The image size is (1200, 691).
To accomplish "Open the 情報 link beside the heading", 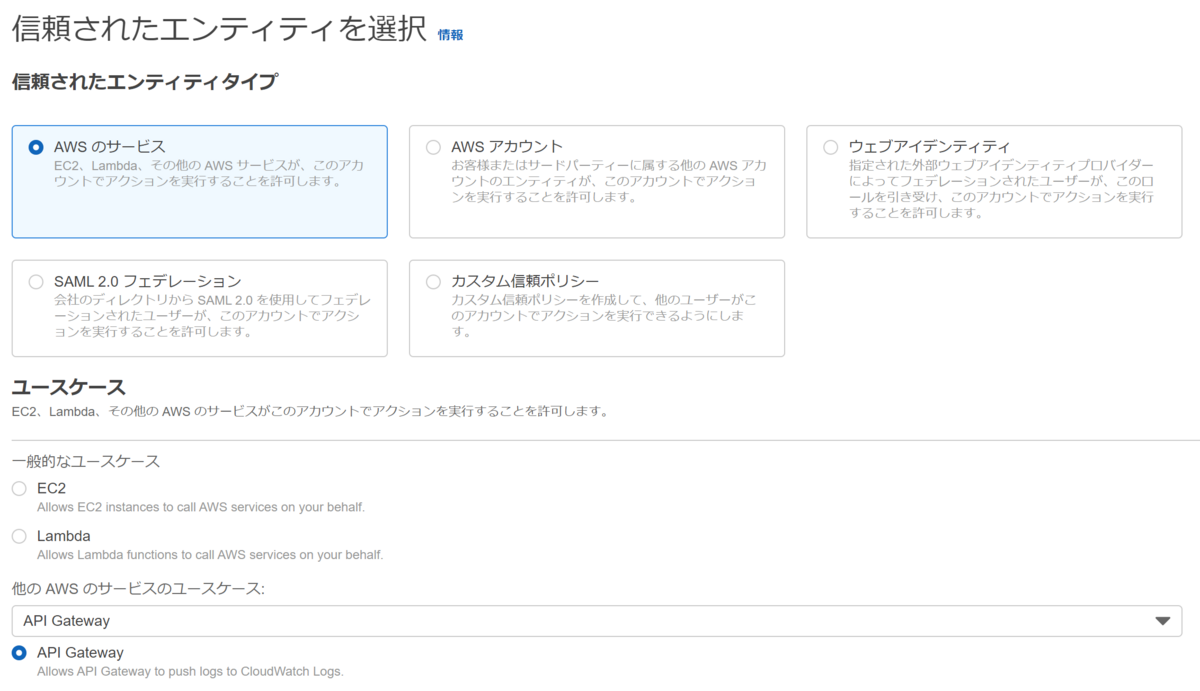I will point(450,35).
